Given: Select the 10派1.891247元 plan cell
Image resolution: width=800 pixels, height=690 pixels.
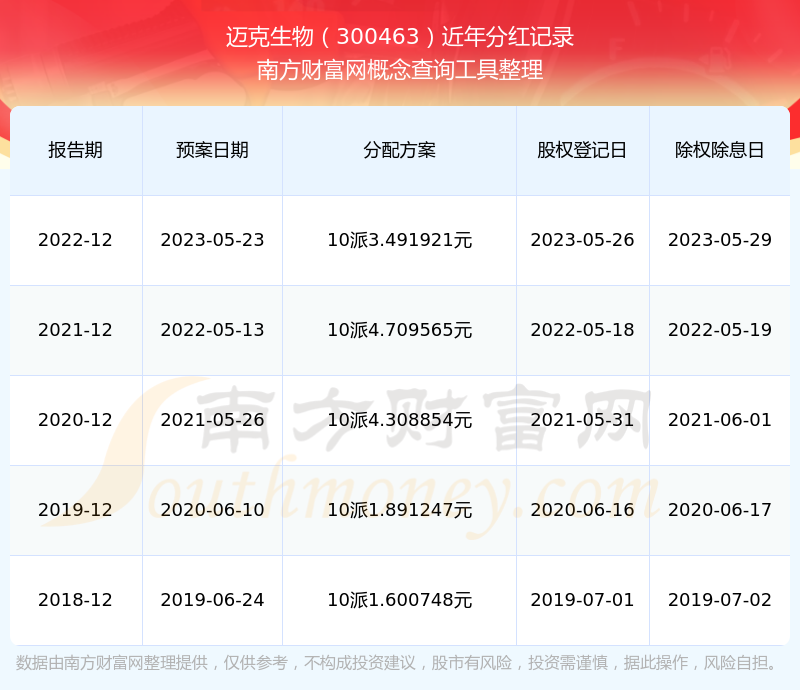Looking at the screenshot, I should pos(399,509).
